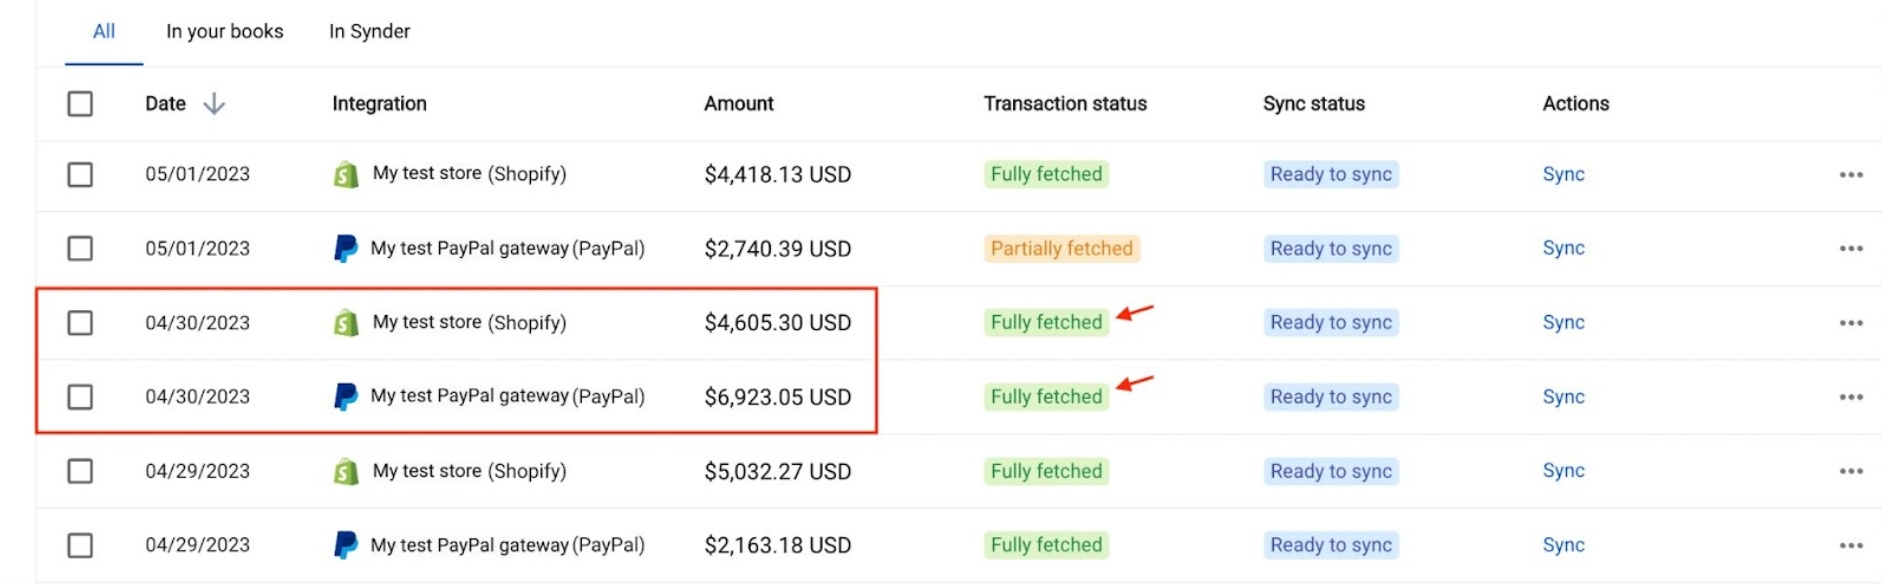Select the Shopify store icon in the highlighted 04/30/2023 row

(x=345, y=322)
